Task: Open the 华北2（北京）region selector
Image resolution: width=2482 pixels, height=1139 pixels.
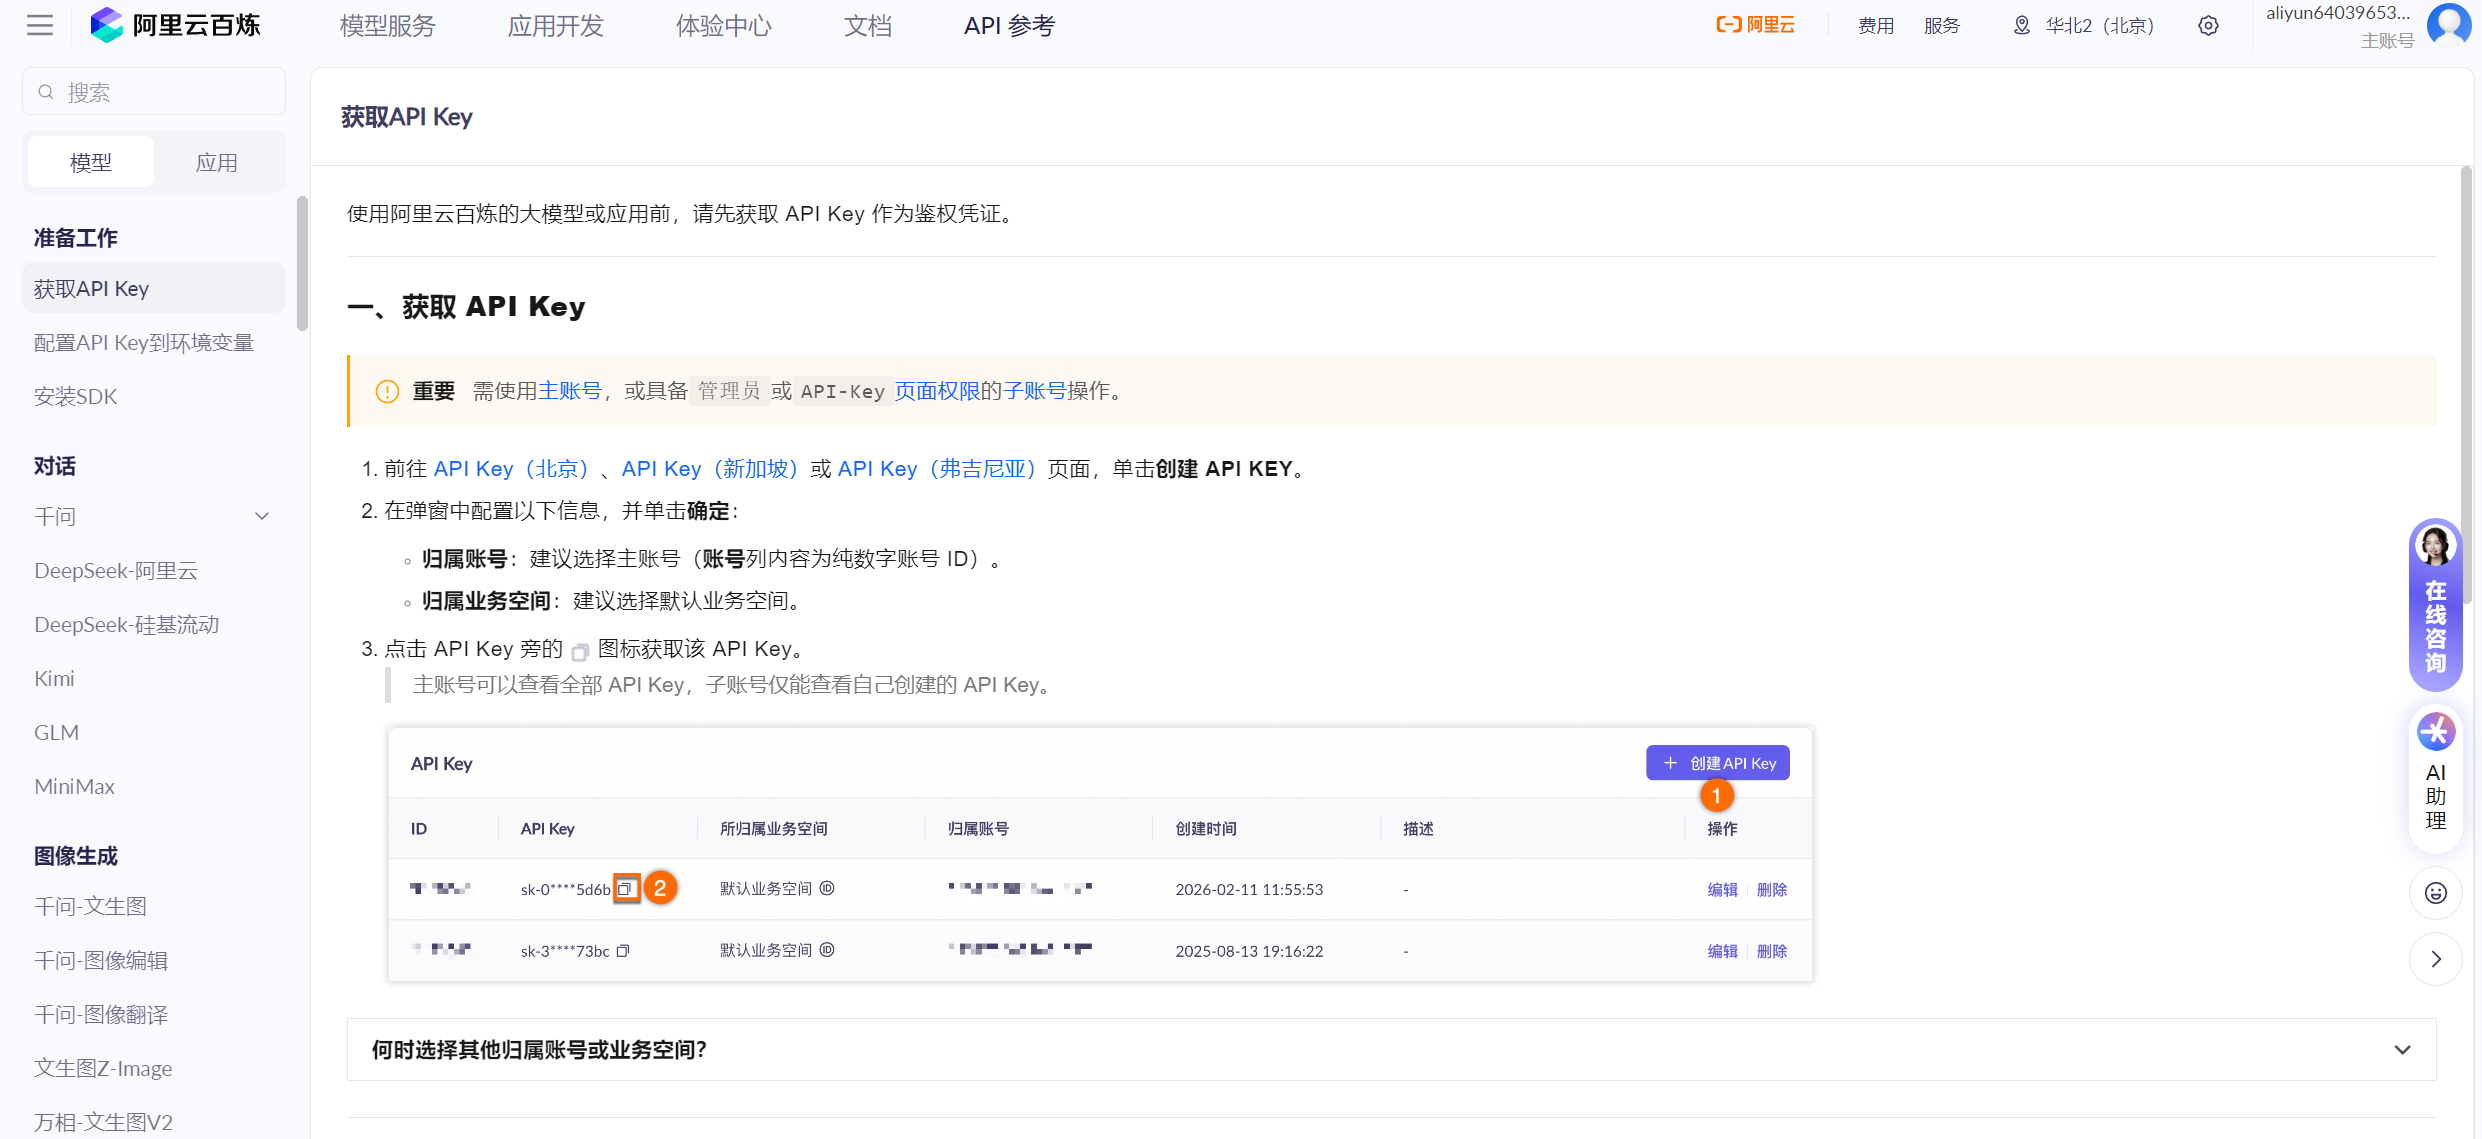Action: pos(2085,26)
